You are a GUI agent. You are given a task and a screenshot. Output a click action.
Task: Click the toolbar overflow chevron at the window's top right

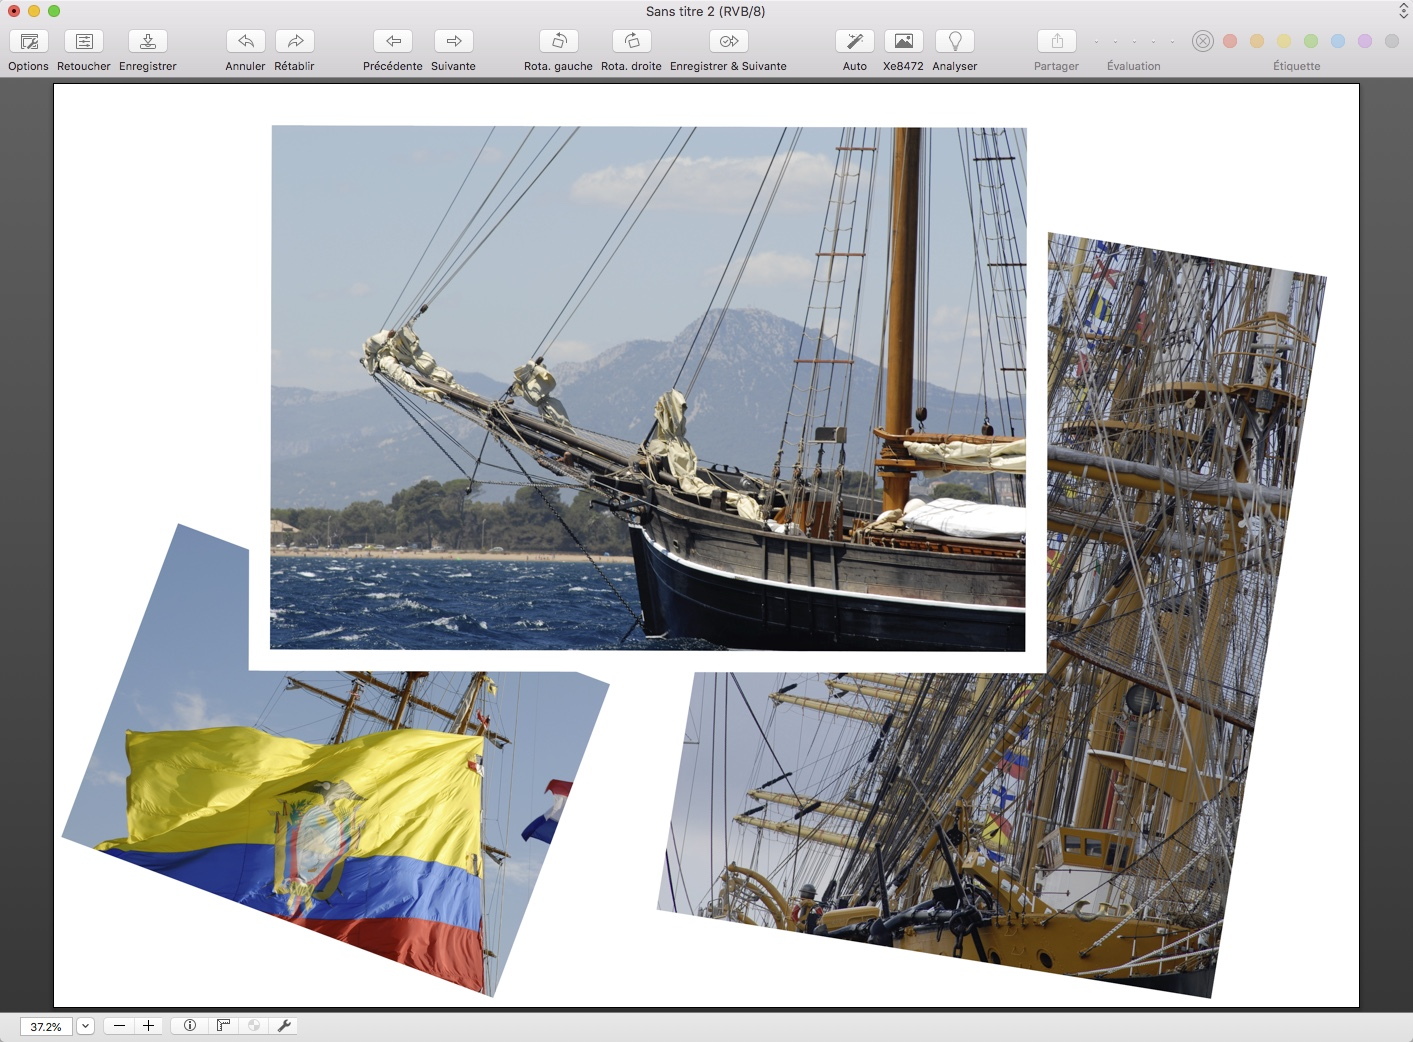pos(1403,11)
